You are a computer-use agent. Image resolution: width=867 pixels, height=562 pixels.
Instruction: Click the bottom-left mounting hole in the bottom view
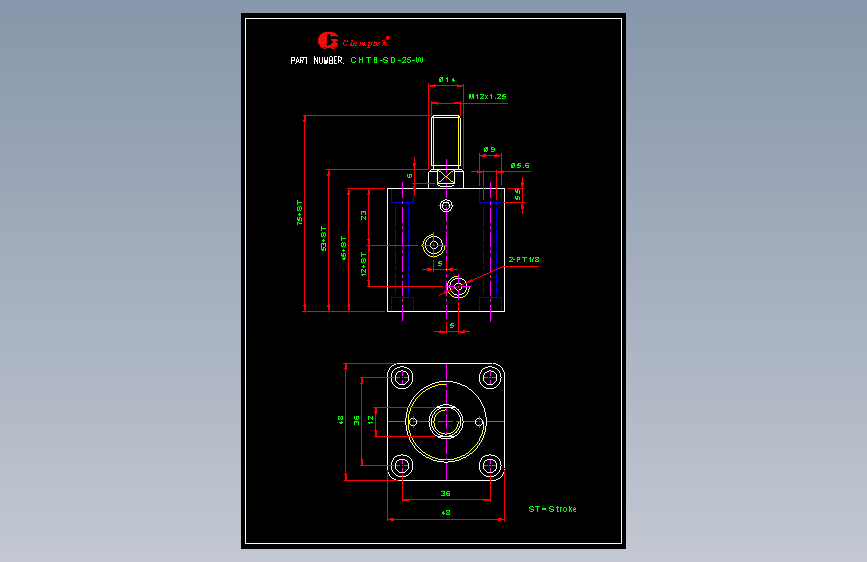coord(402,466)
